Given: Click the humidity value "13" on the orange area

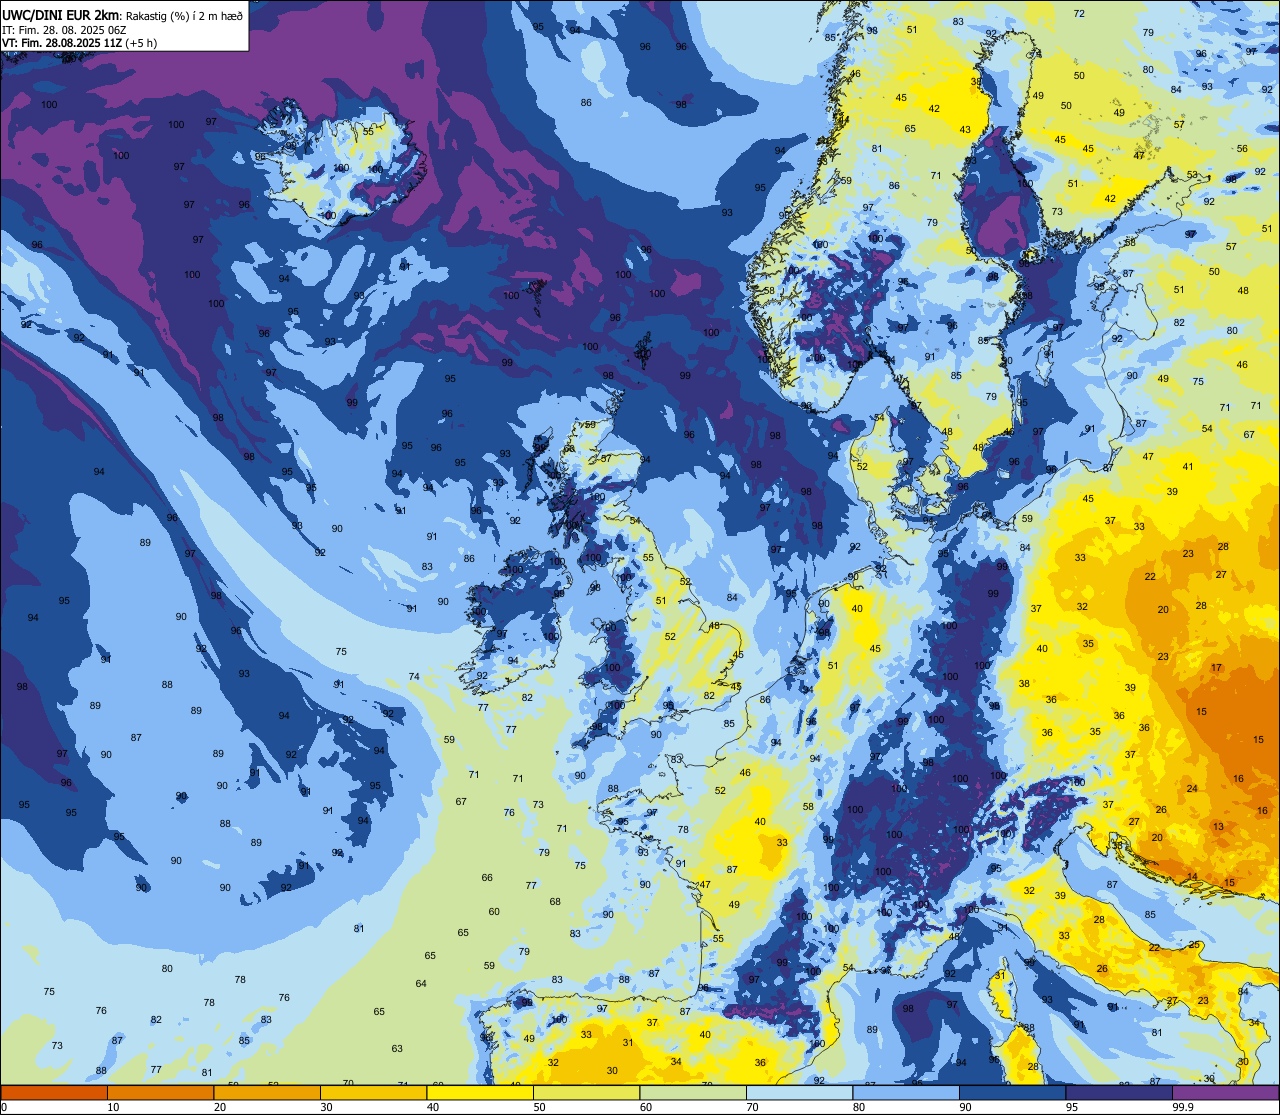Looking at the screenshot, I should point(1218,827).
